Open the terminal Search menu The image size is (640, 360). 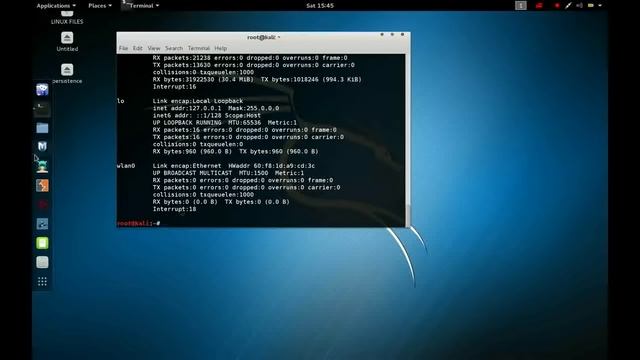click(174, 48)
